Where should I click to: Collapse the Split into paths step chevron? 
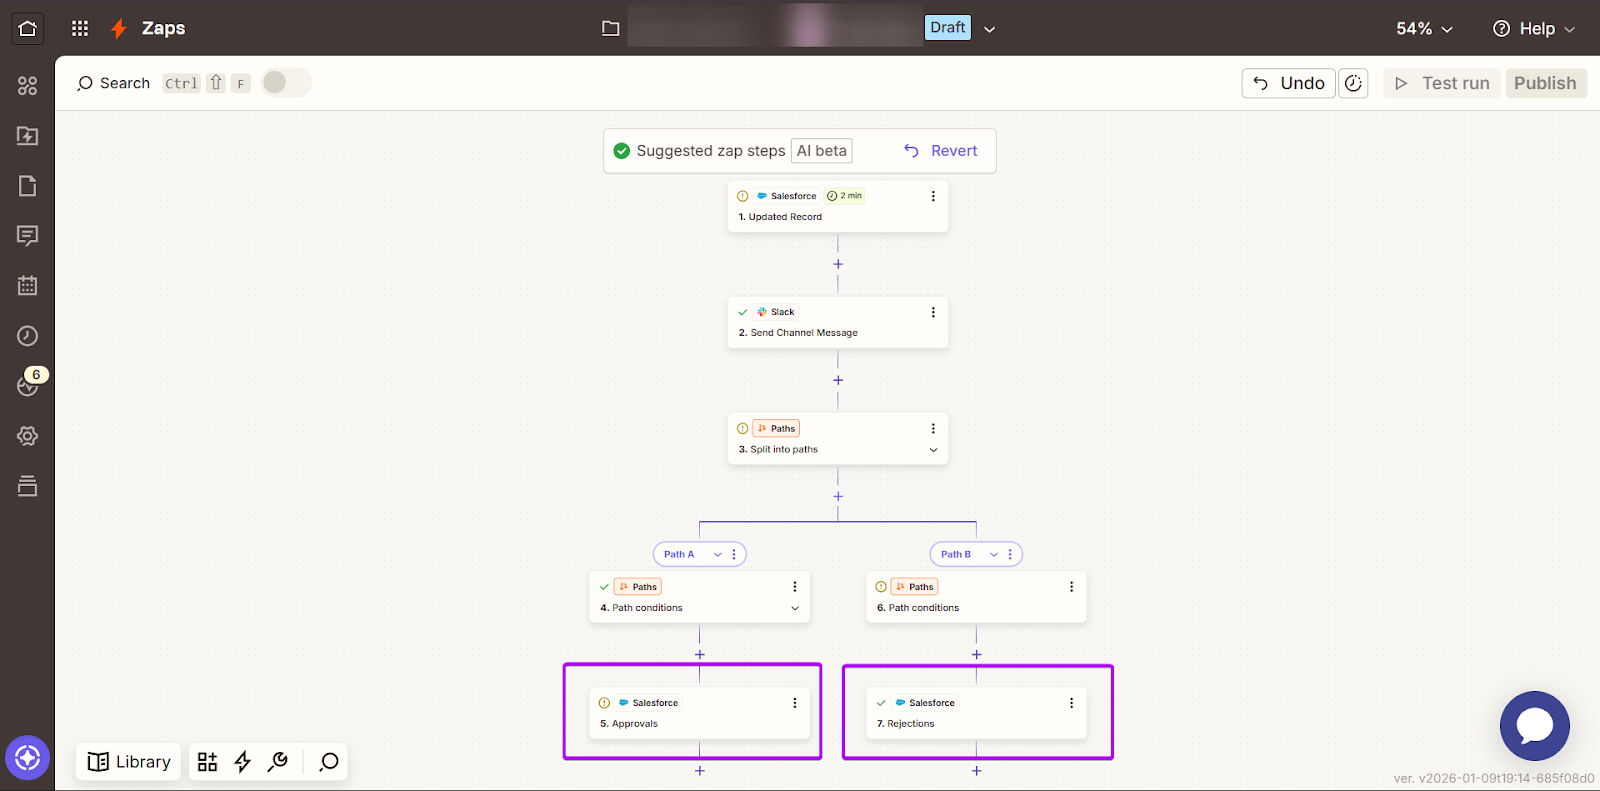point(933,450)
